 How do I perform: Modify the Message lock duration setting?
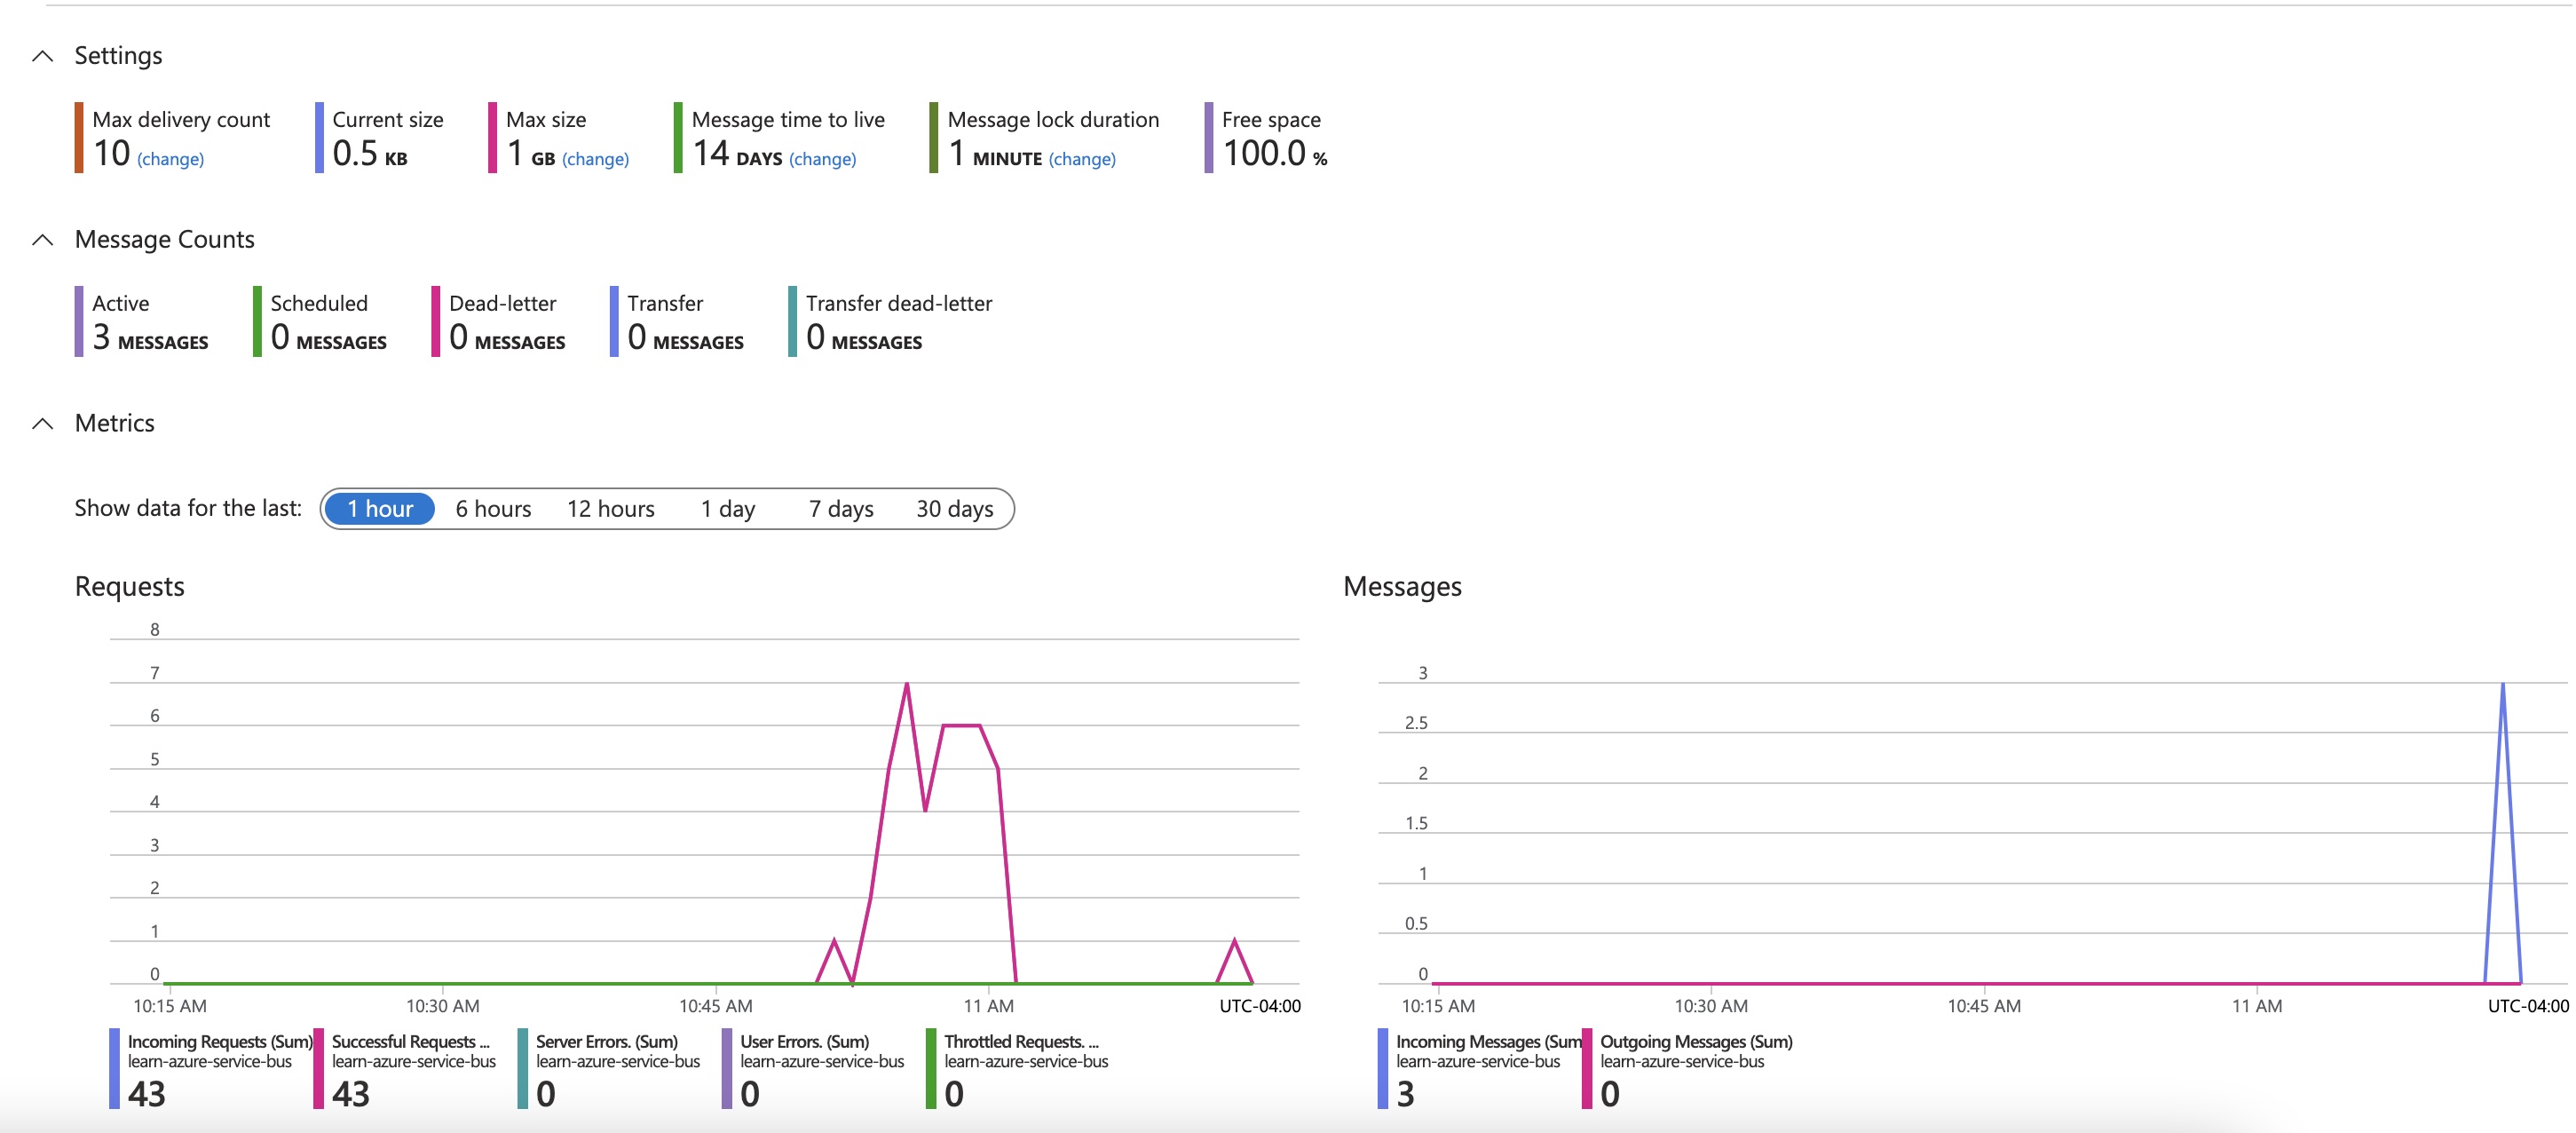[1082, 158]
